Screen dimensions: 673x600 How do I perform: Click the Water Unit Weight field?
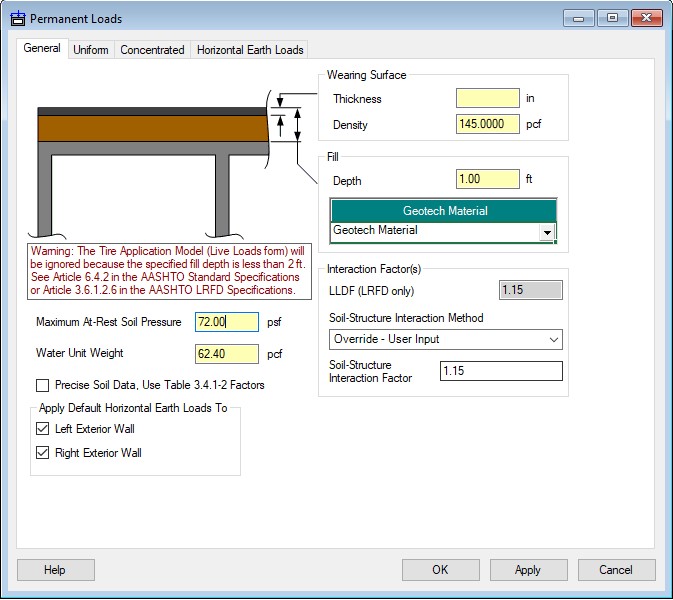[227, 354]
